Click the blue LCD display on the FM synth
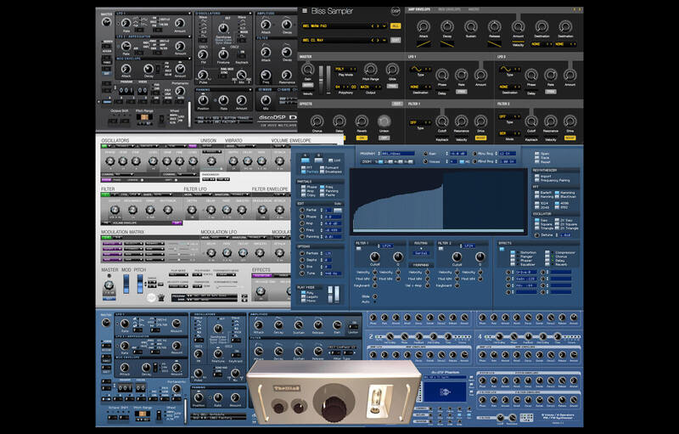This screenshot has height=434, width=679. [x=445, y=391]
